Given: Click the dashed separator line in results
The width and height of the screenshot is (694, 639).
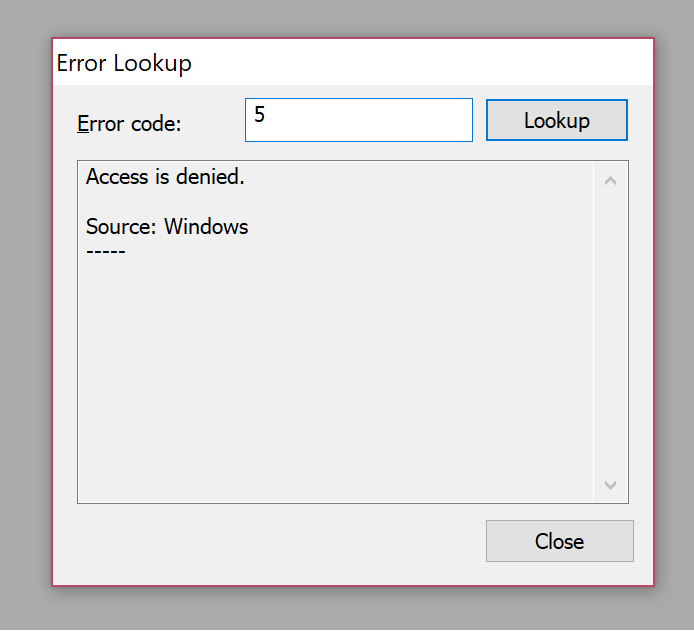Looking at the screenshot, I should (106, 252).
